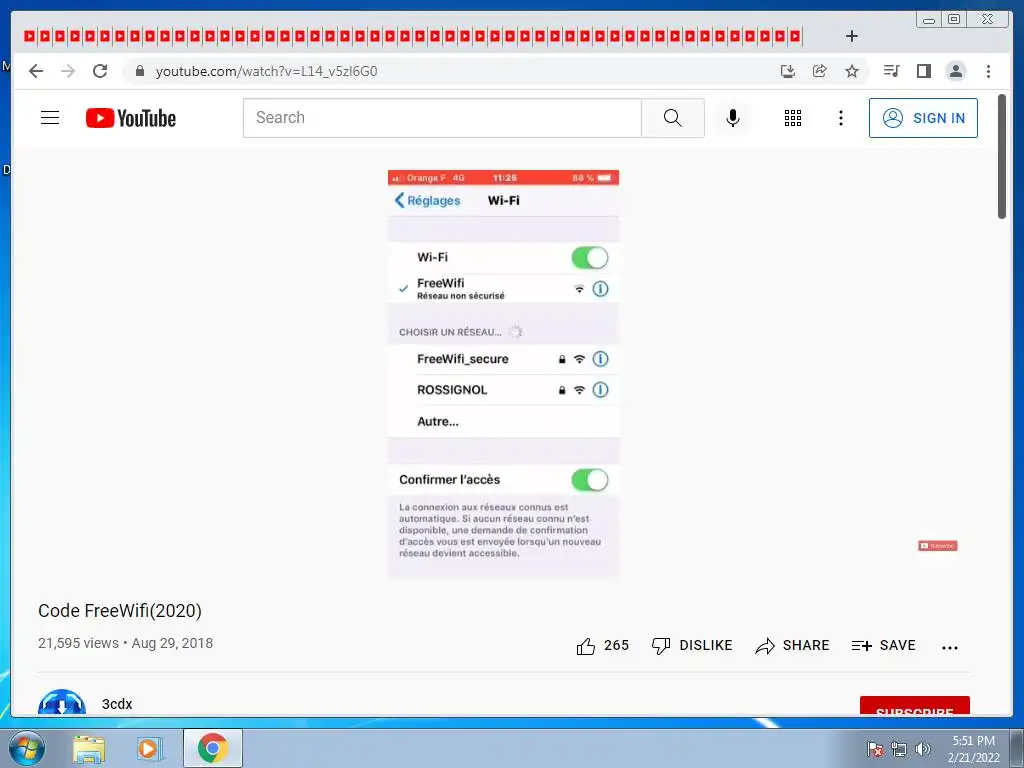
Task: Click the red SUBSCRIBE button
Action: (x=914, y=707)
